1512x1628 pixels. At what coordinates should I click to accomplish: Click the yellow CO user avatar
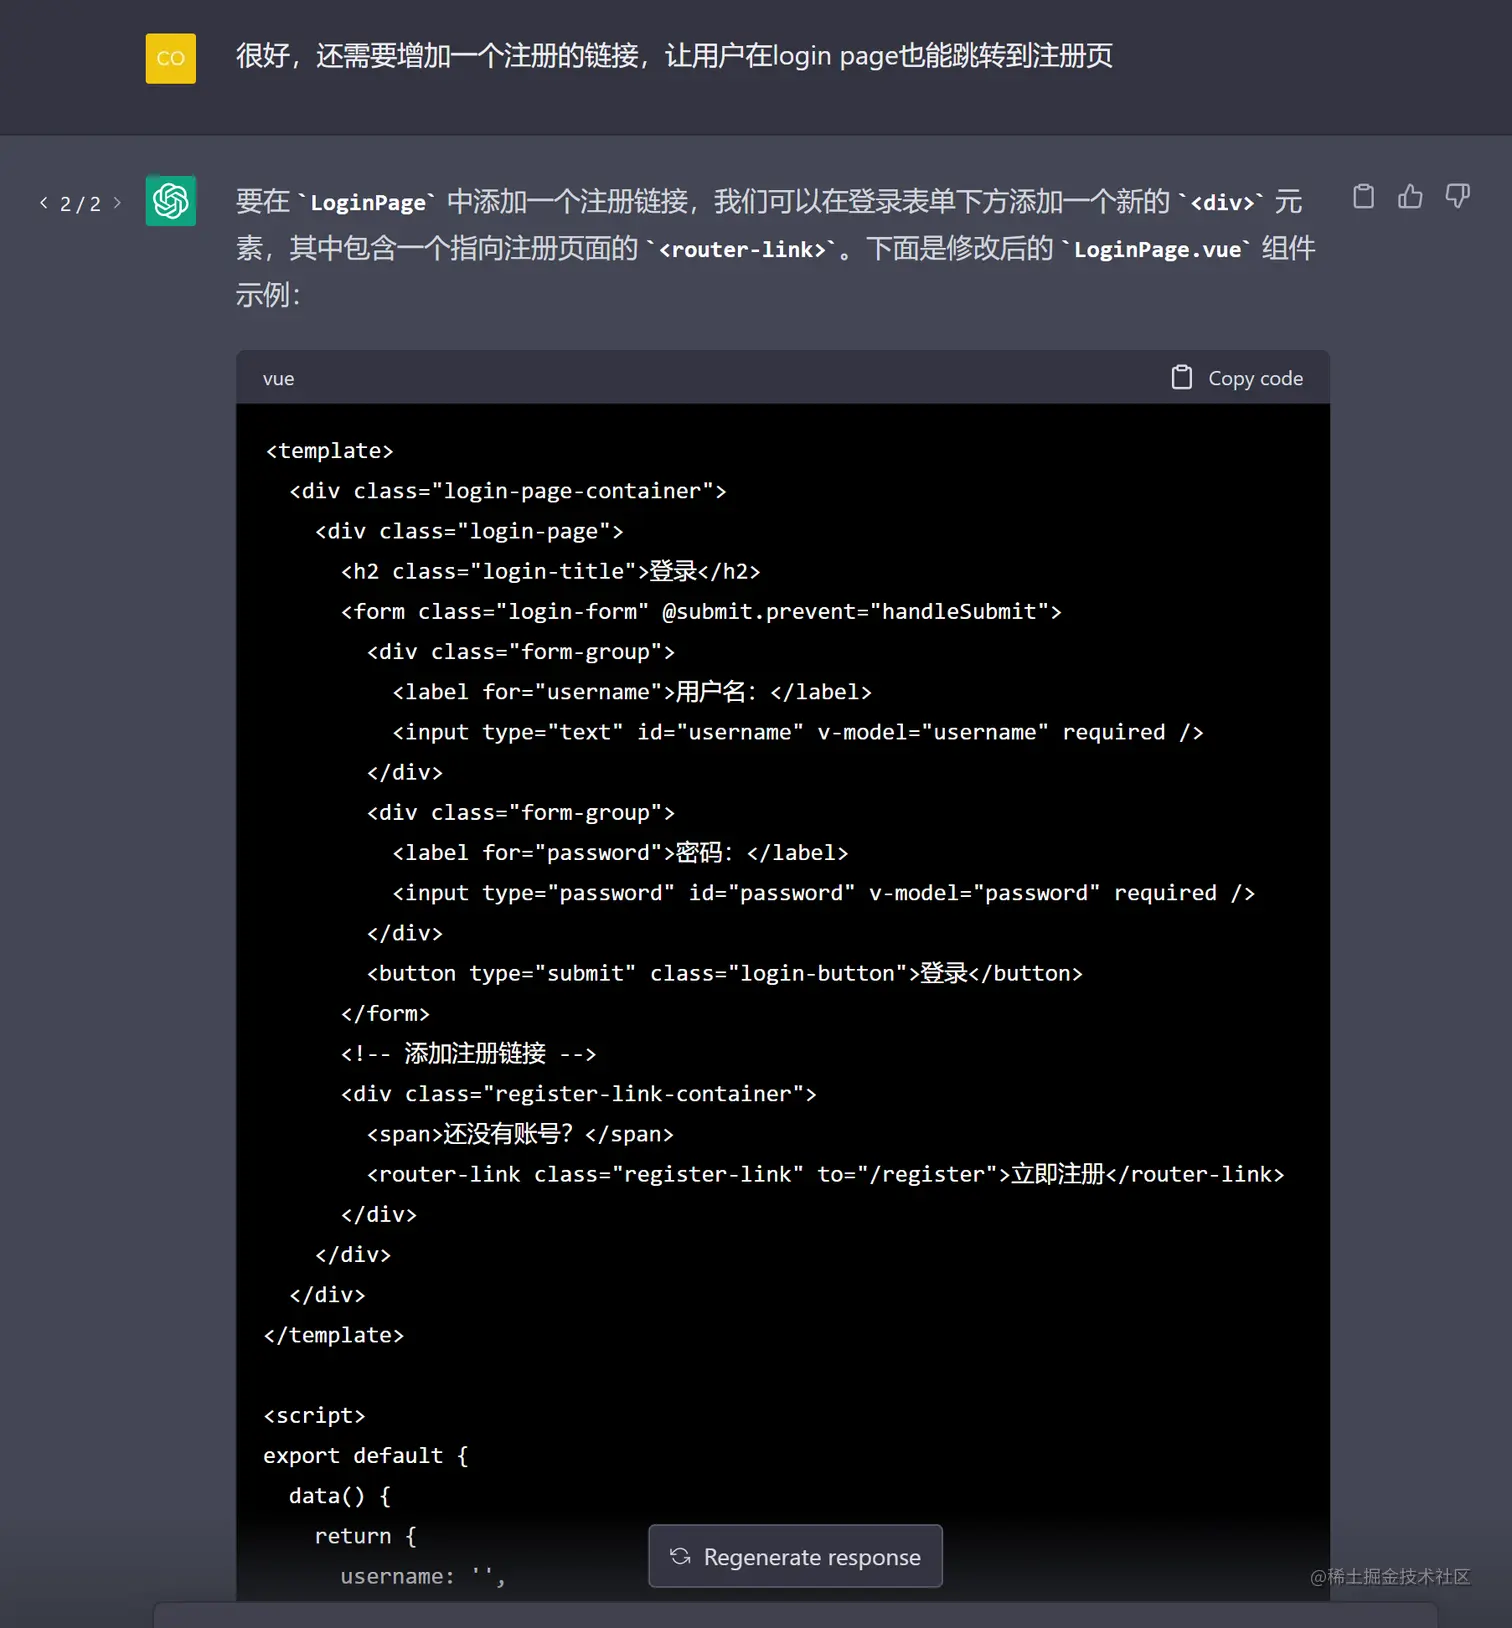point(171,58)
